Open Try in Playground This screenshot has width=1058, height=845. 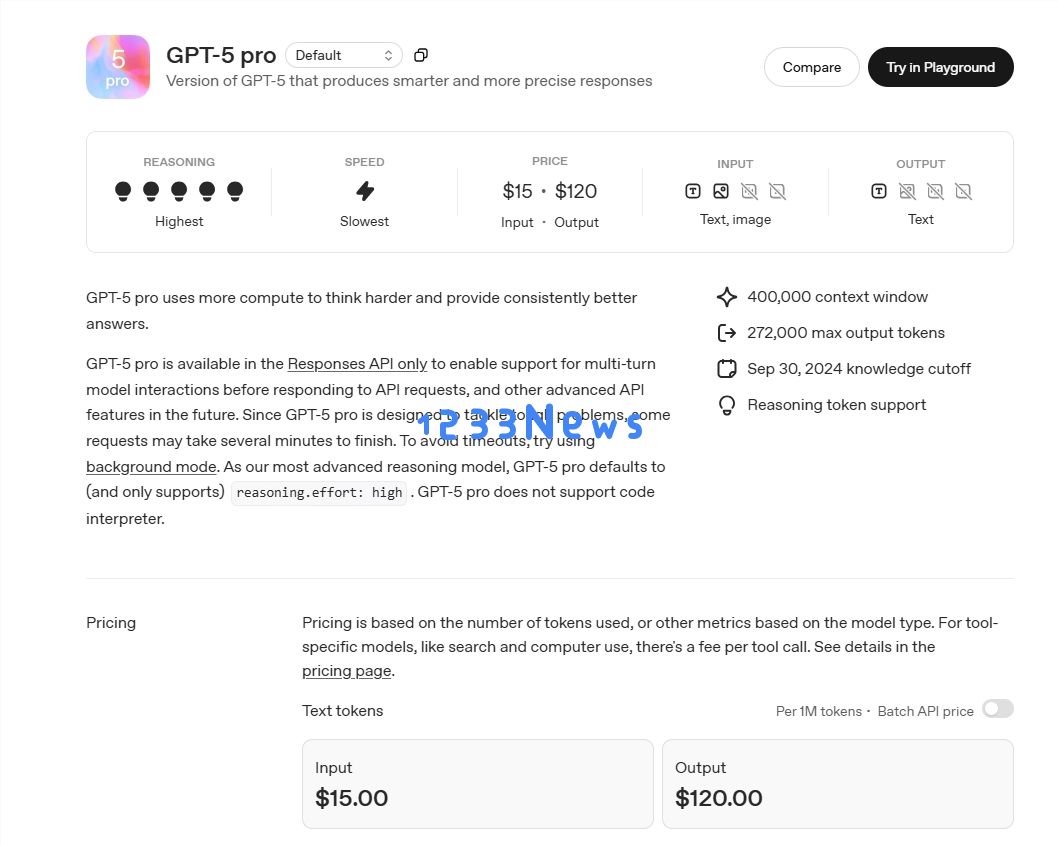coord(940,67)
